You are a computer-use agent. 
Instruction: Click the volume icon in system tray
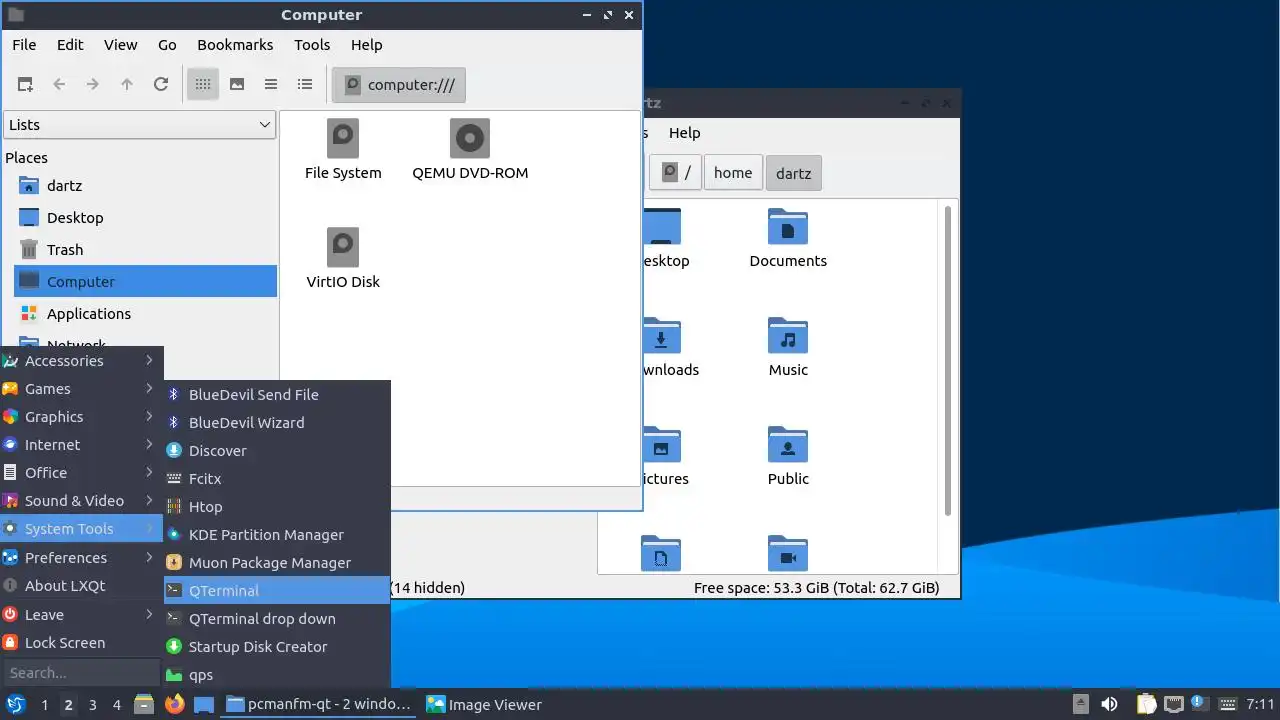[x=1109, y=705]
